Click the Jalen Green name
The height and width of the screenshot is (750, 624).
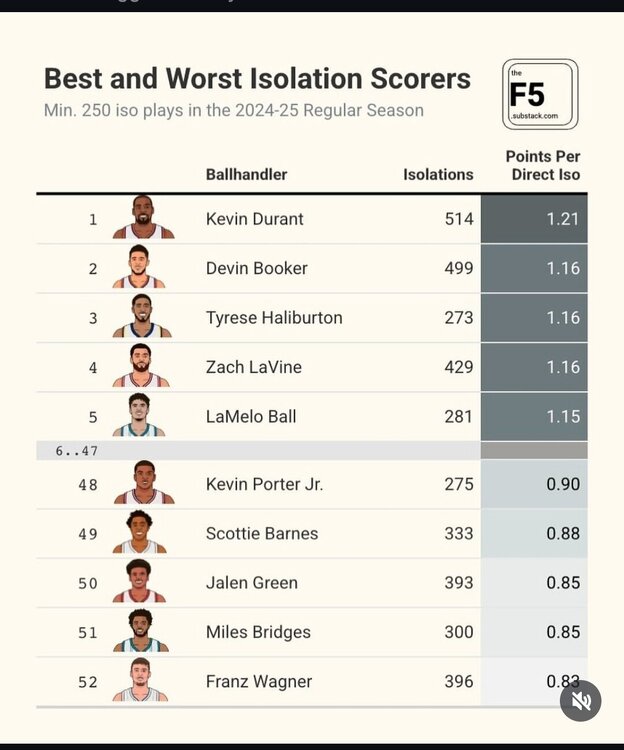252,582
